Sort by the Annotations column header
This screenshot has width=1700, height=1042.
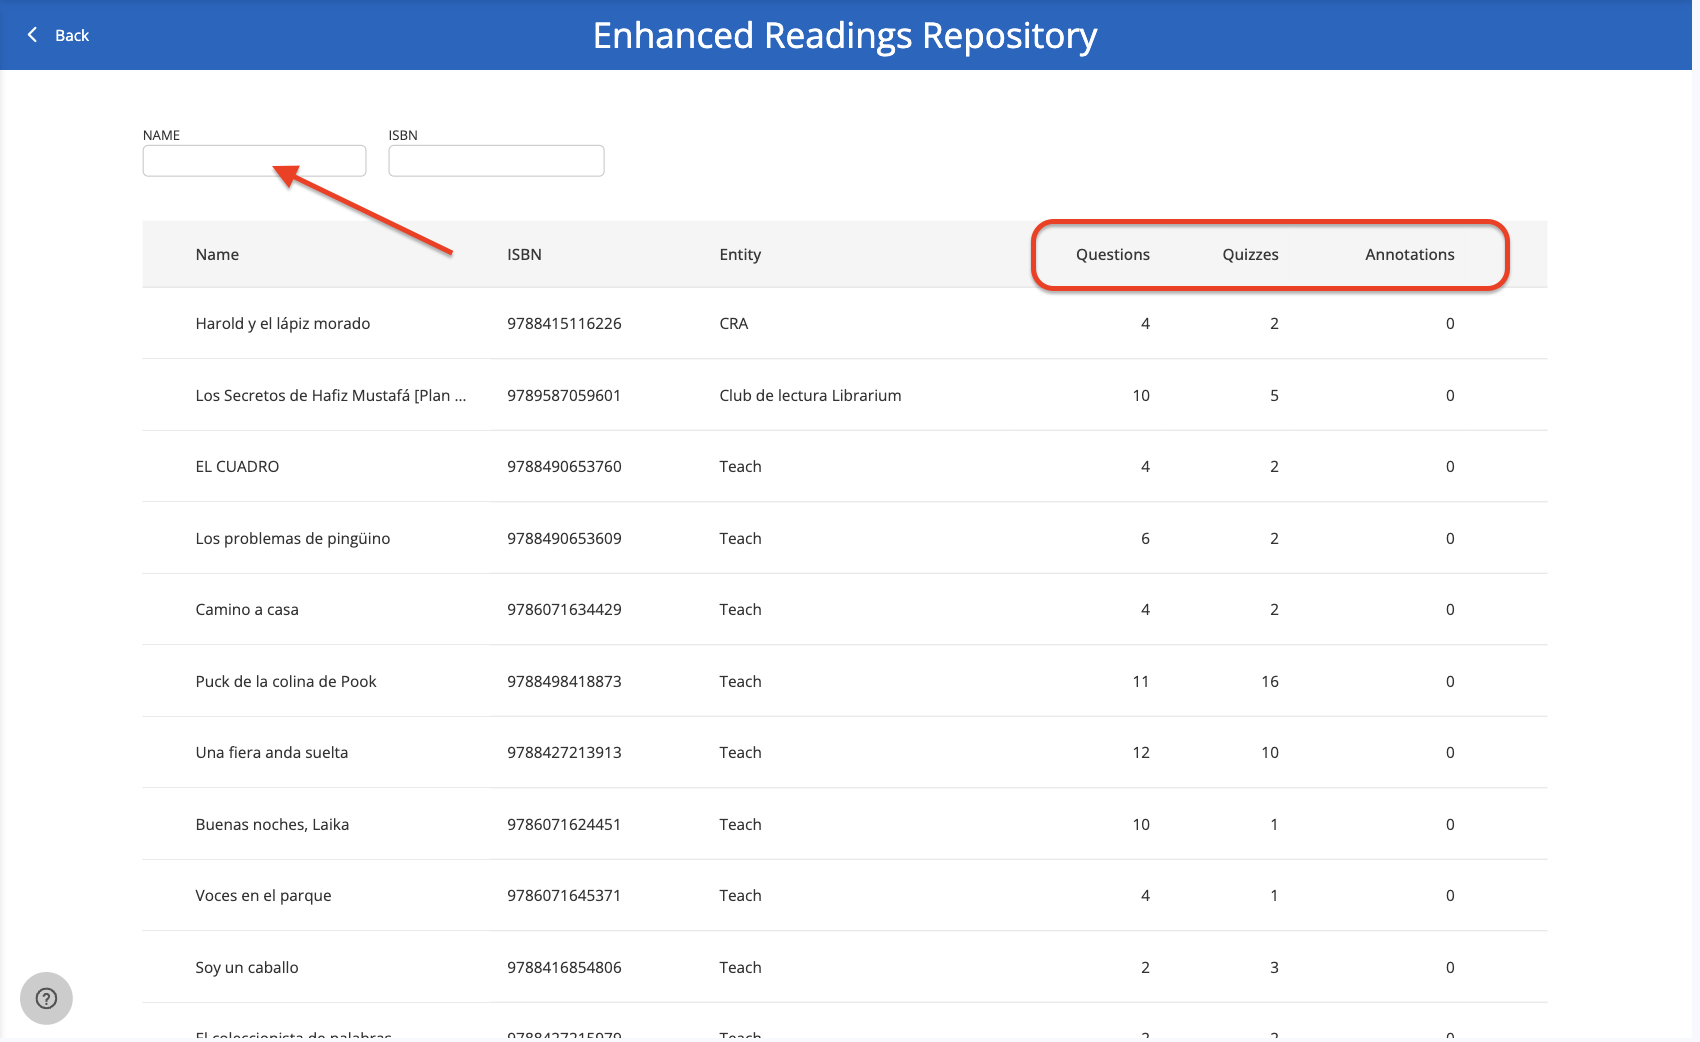pos(1410,254)
